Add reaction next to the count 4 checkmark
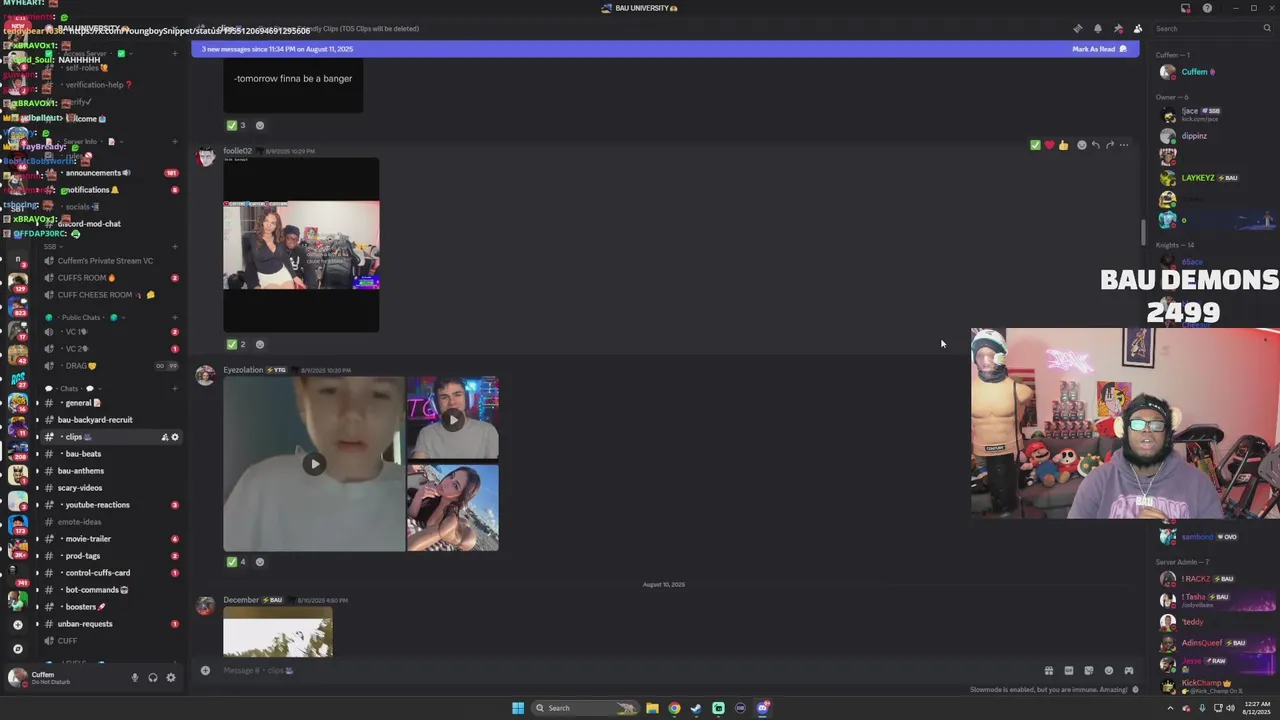The height and width of the screenshot is (720, 1280). tap(260, 561)
